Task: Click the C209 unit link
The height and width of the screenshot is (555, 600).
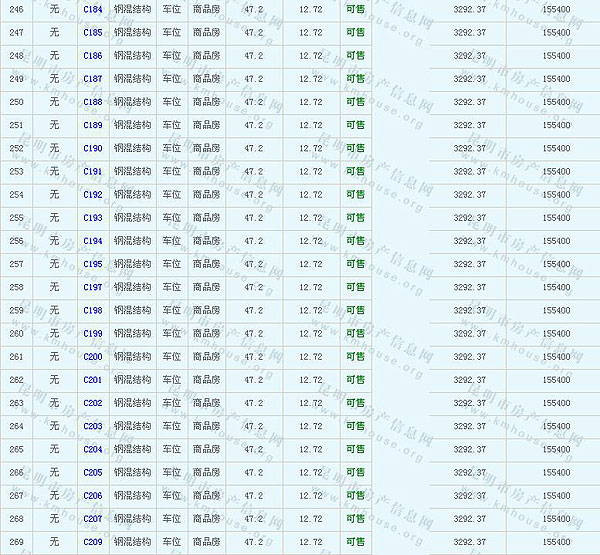Action: (92, 542)
